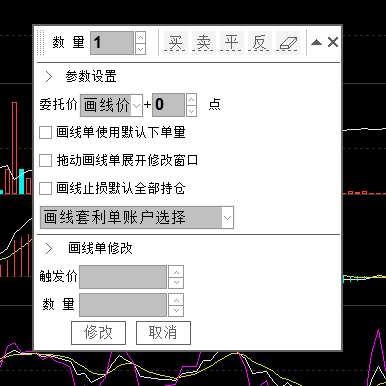
Task: Increase 触发价 with its up arrow
Action: click(x=176, y=272)
